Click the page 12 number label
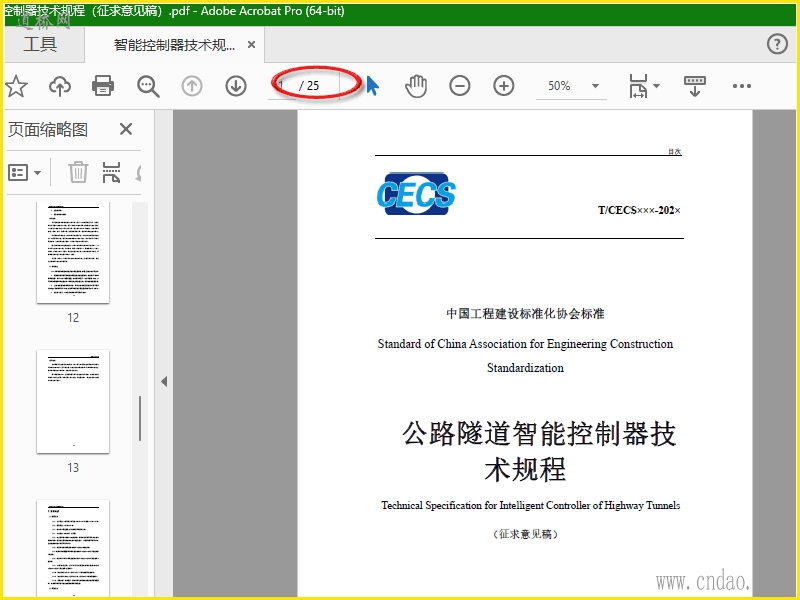The image size is (800, 600). [73, 317]
